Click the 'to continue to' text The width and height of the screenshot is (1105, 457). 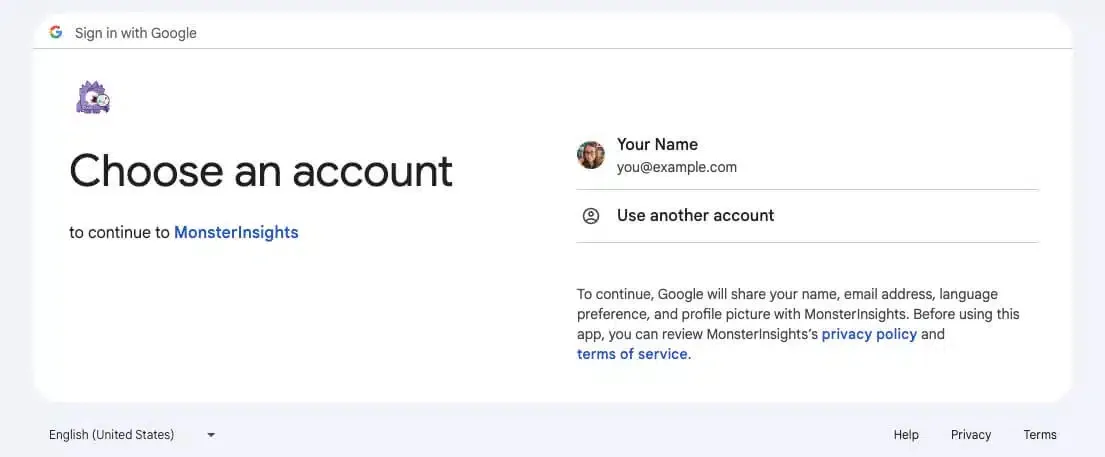click(119, 232)
